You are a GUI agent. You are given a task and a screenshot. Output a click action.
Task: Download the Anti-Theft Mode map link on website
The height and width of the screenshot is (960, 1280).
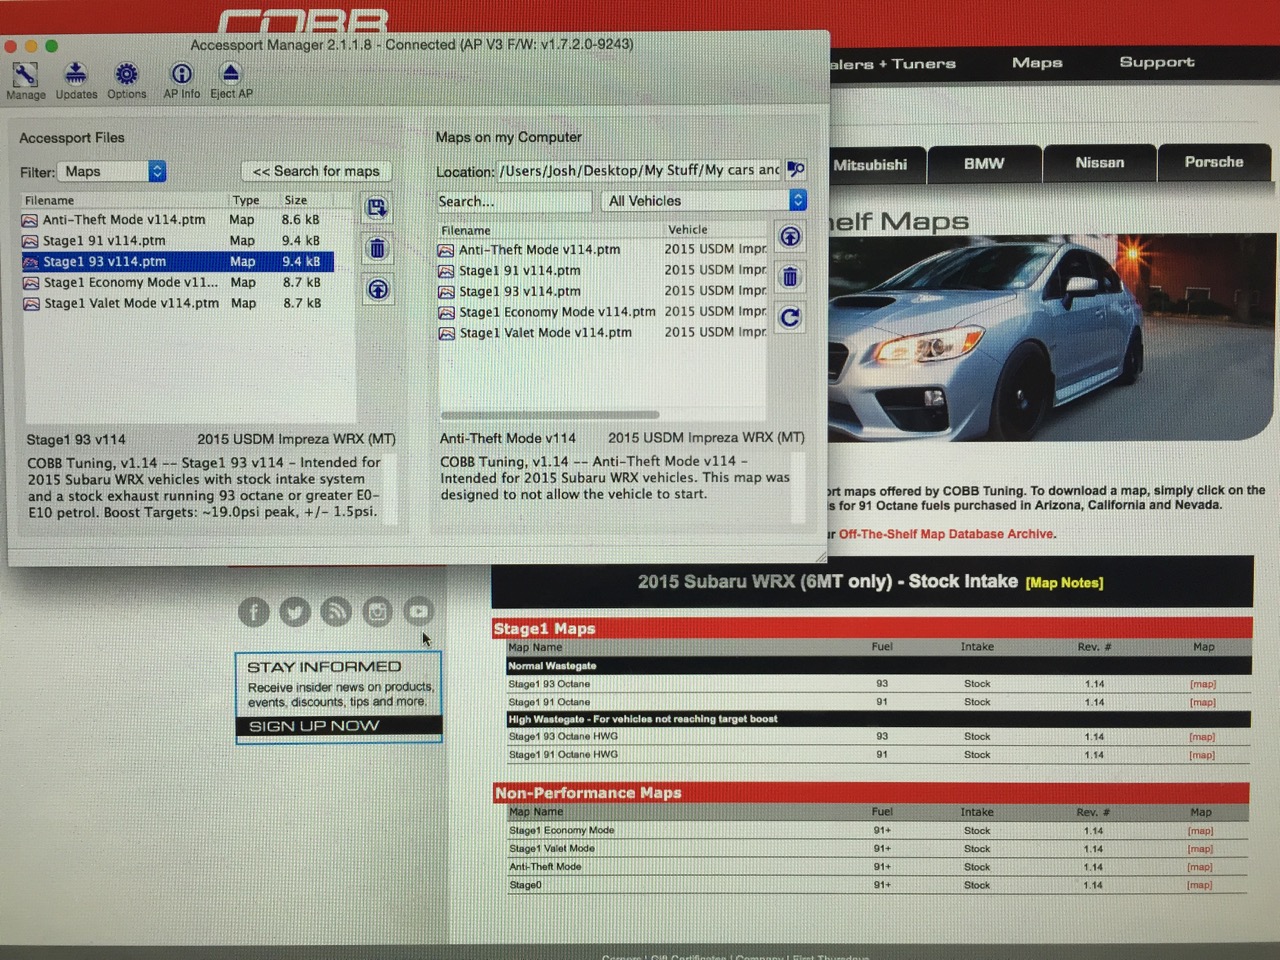tap(1200, 867)
